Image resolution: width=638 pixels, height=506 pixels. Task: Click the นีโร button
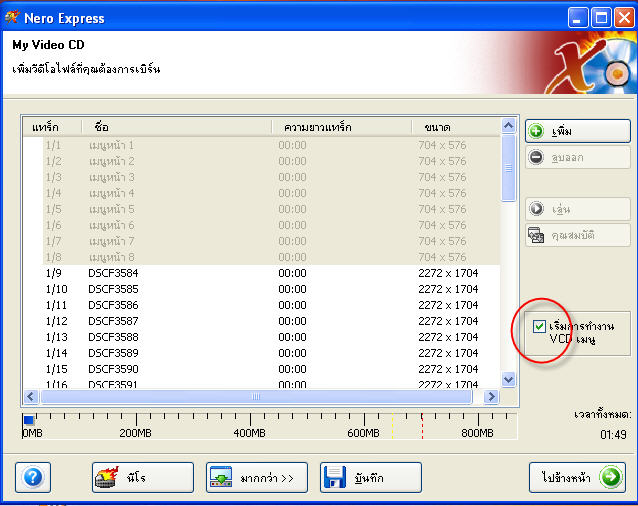click(x=143, y=477)
